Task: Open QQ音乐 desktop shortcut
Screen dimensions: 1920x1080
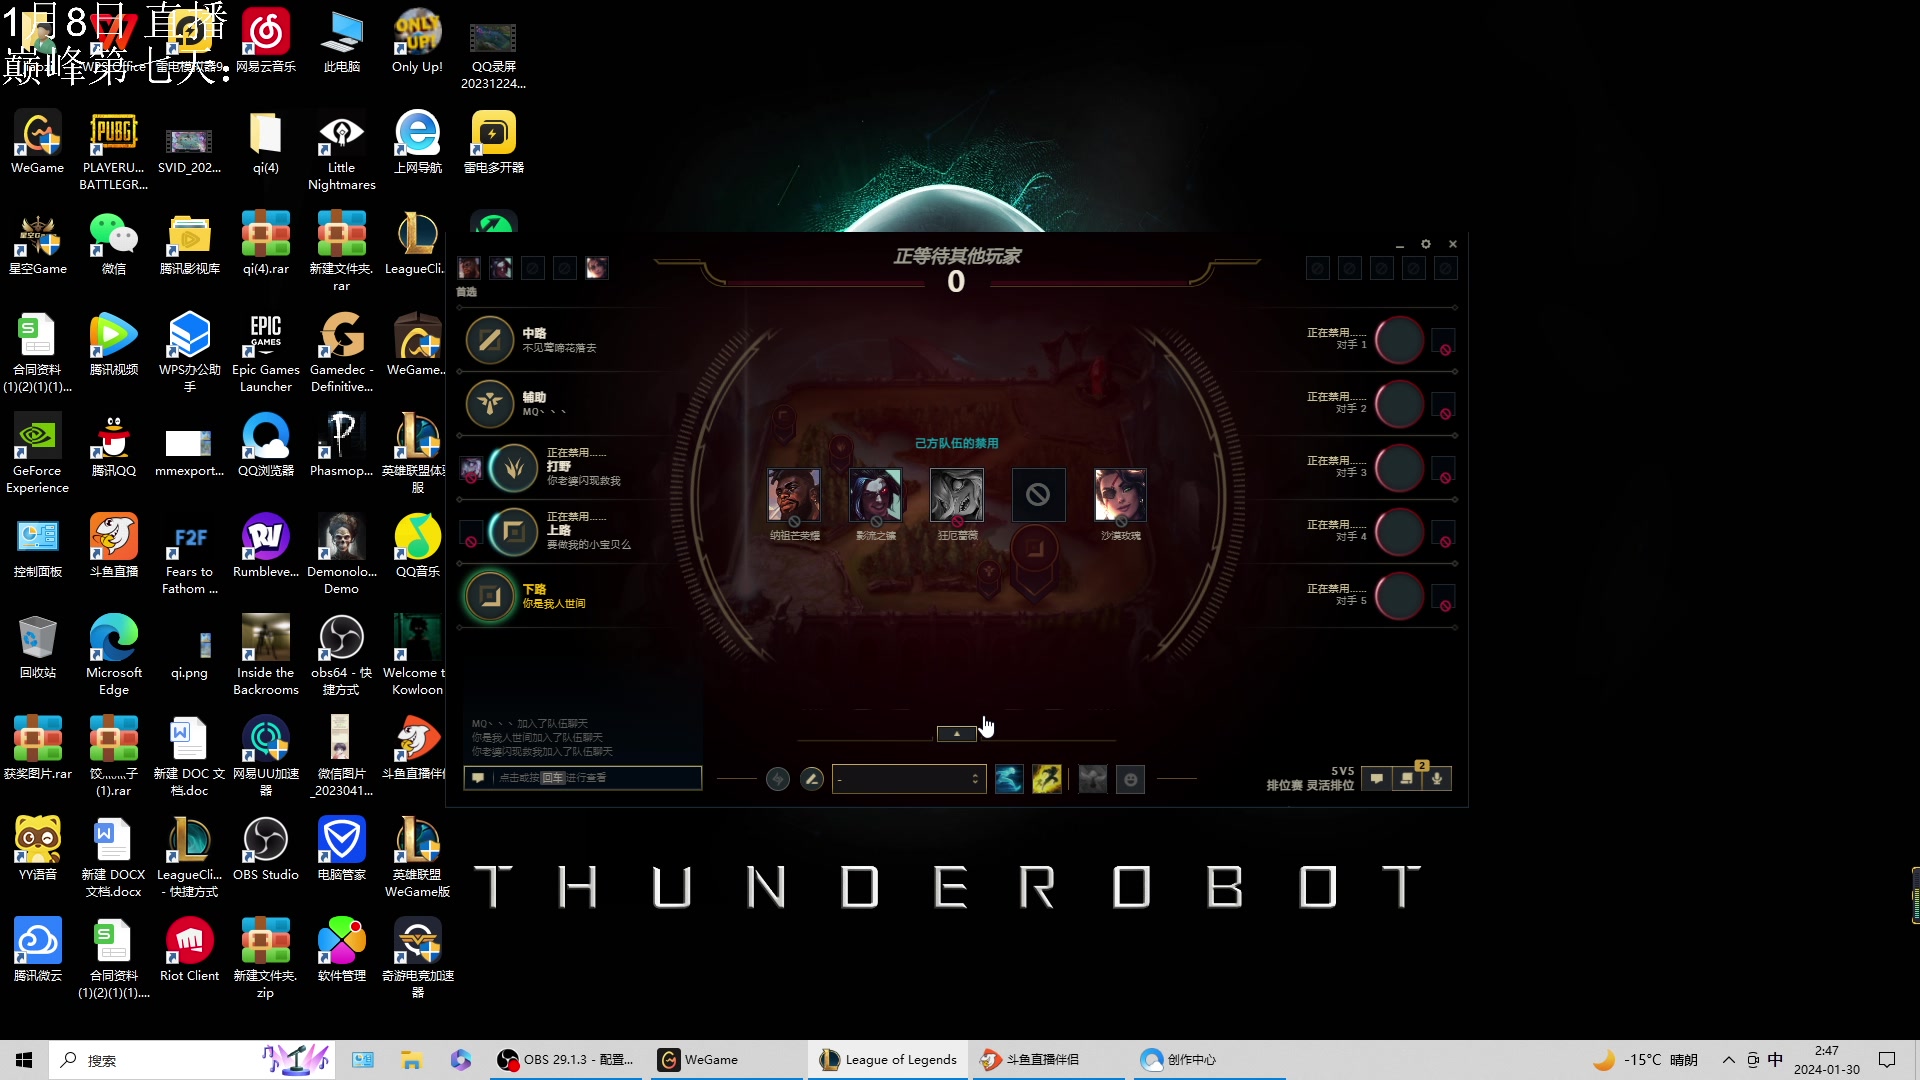Action: pos(417,548)
